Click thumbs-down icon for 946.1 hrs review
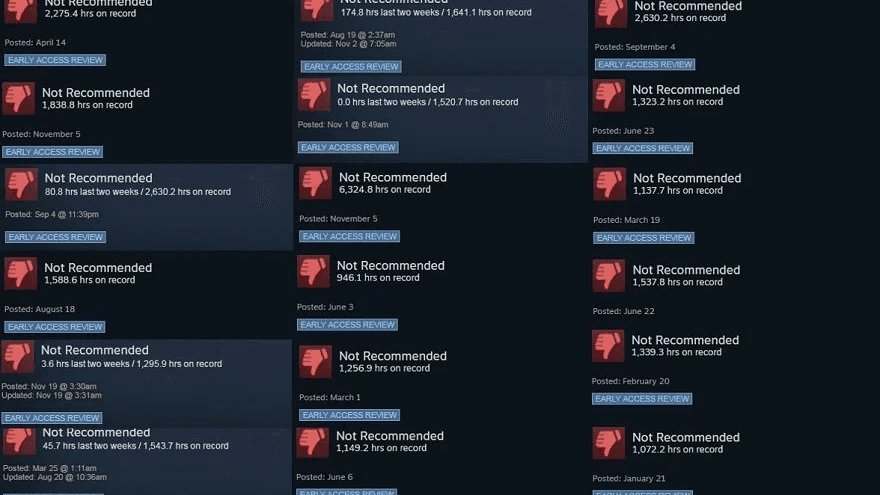Image resolution: width=880 pixels, height=495 pixels. [313, 271]
